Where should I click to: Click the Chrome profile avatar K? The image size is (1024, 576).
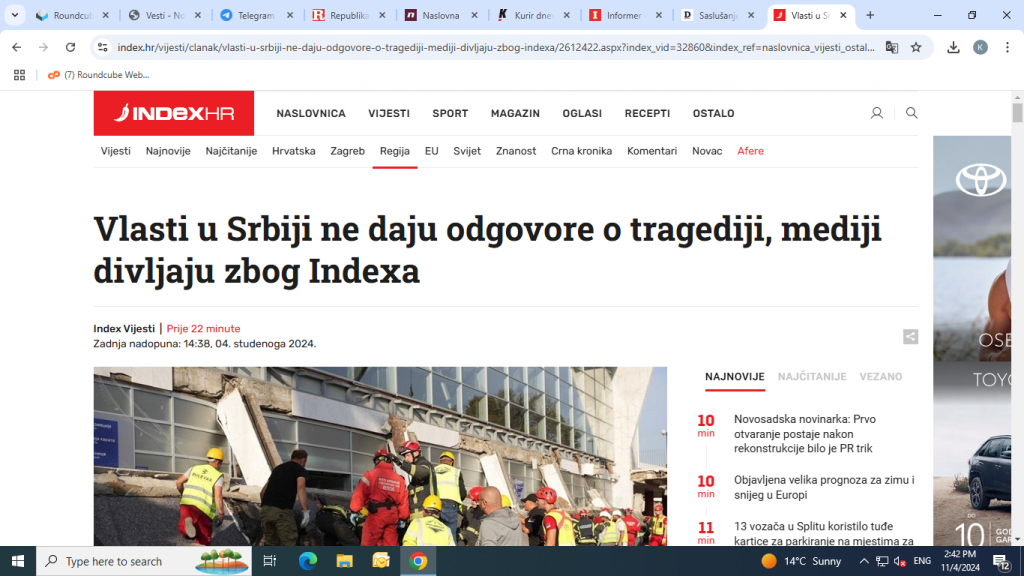[981, 47]
